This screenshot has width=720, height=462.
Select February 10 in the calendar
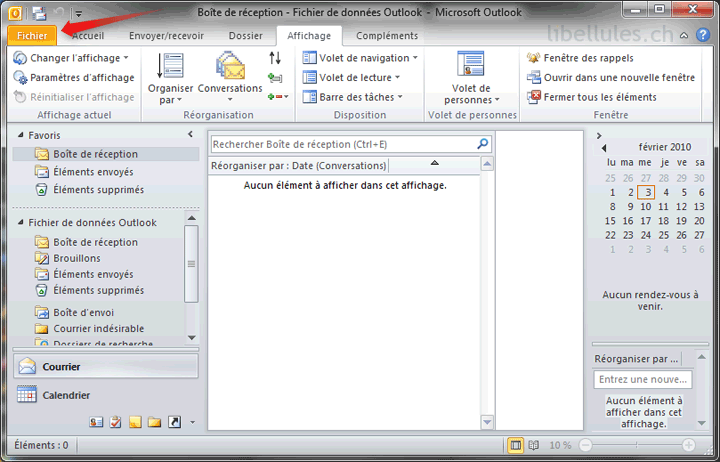[x=646, y=207]
